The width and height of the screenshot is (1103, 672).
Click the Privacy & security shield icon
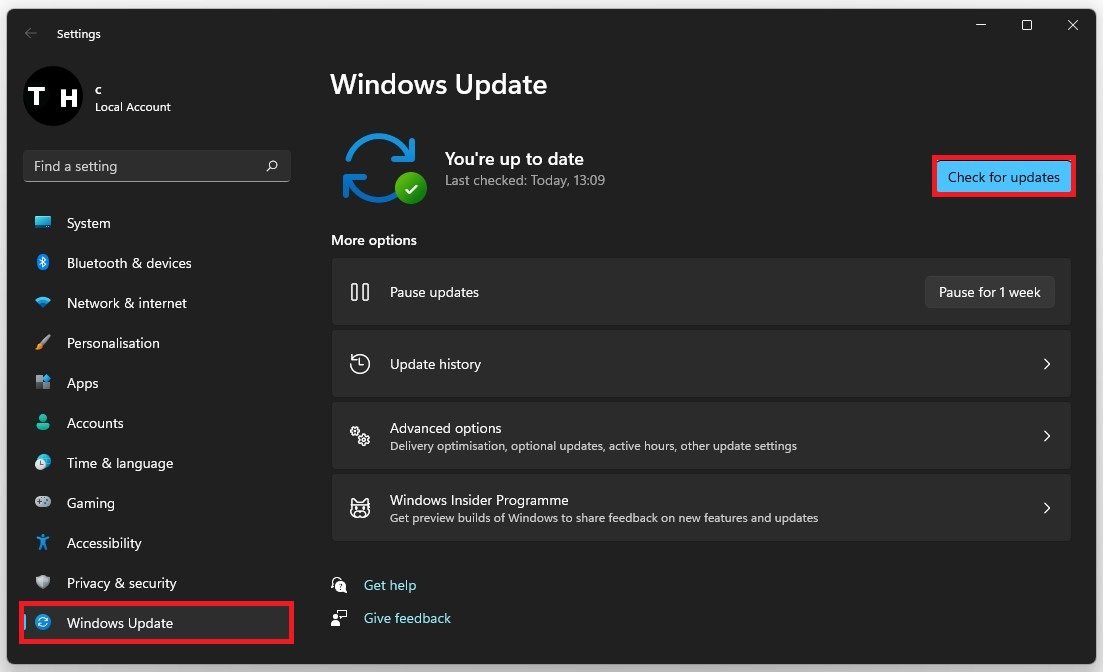point(43,582)
